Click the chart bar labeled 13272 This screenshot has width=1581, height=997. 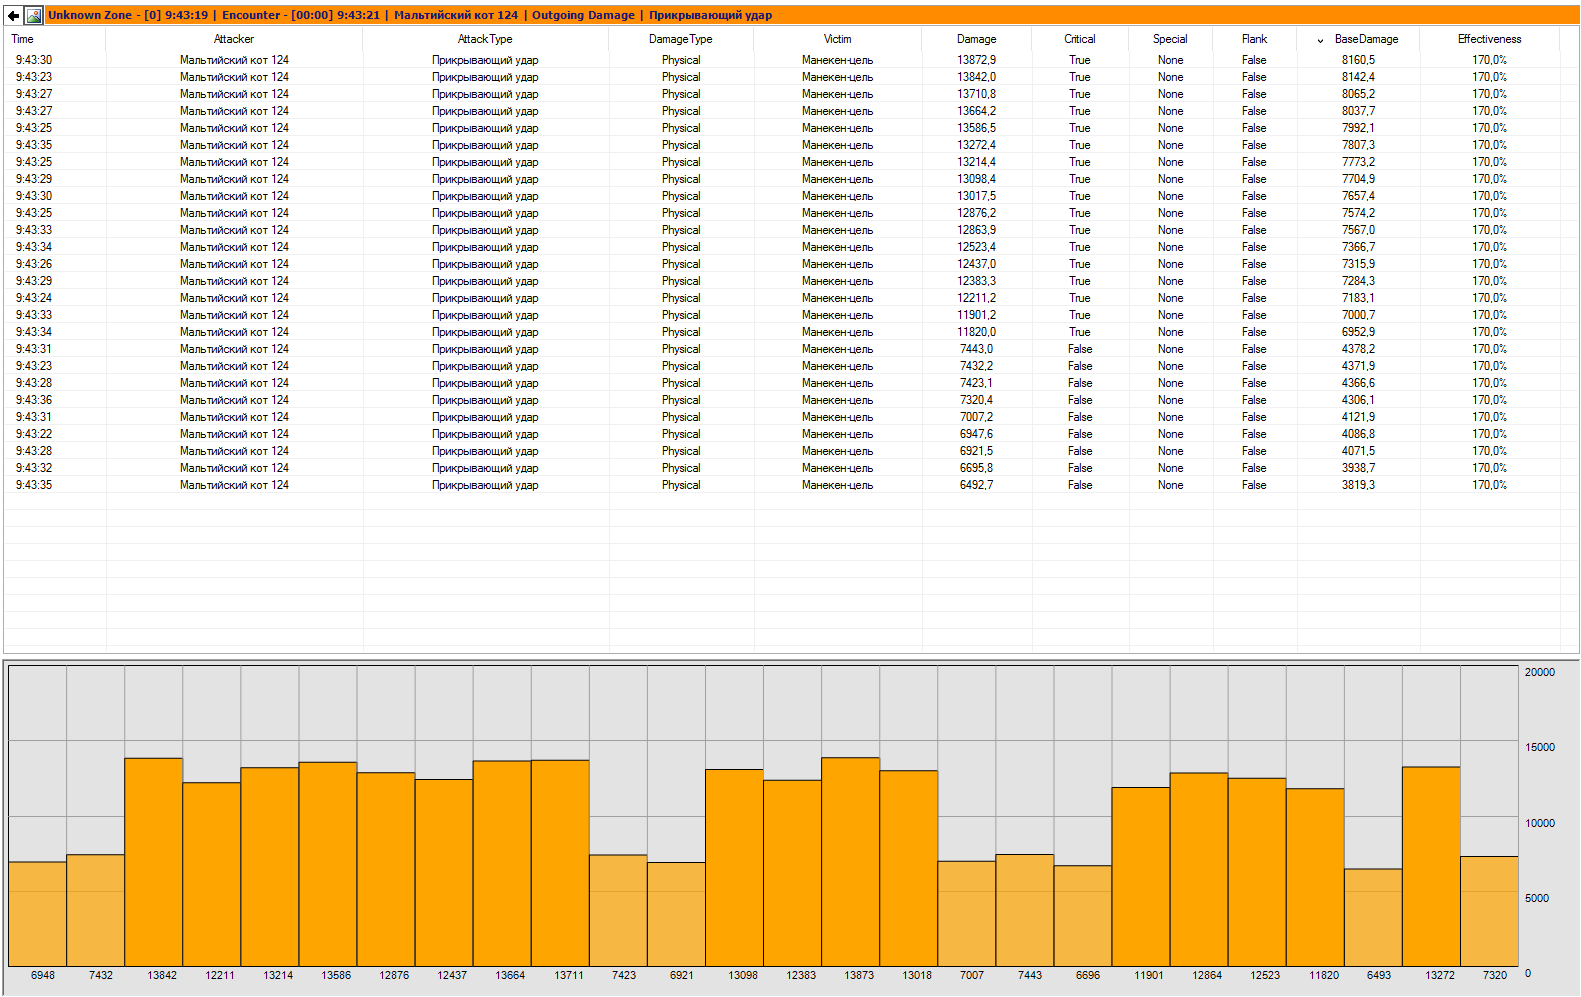[1431, 866]
